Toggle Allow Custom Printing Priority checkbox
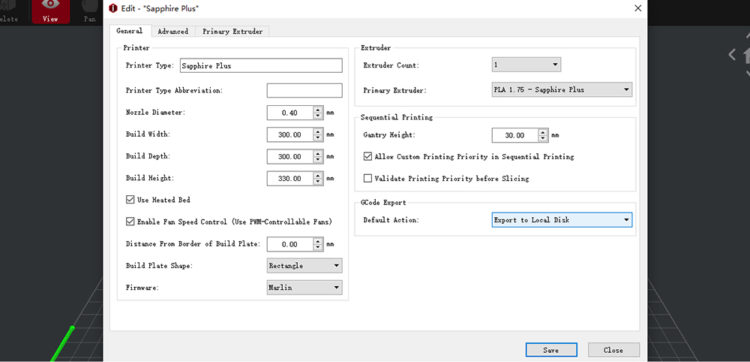Image resolution: width=750 pixels, height=362 pixels. coord(368,156)
